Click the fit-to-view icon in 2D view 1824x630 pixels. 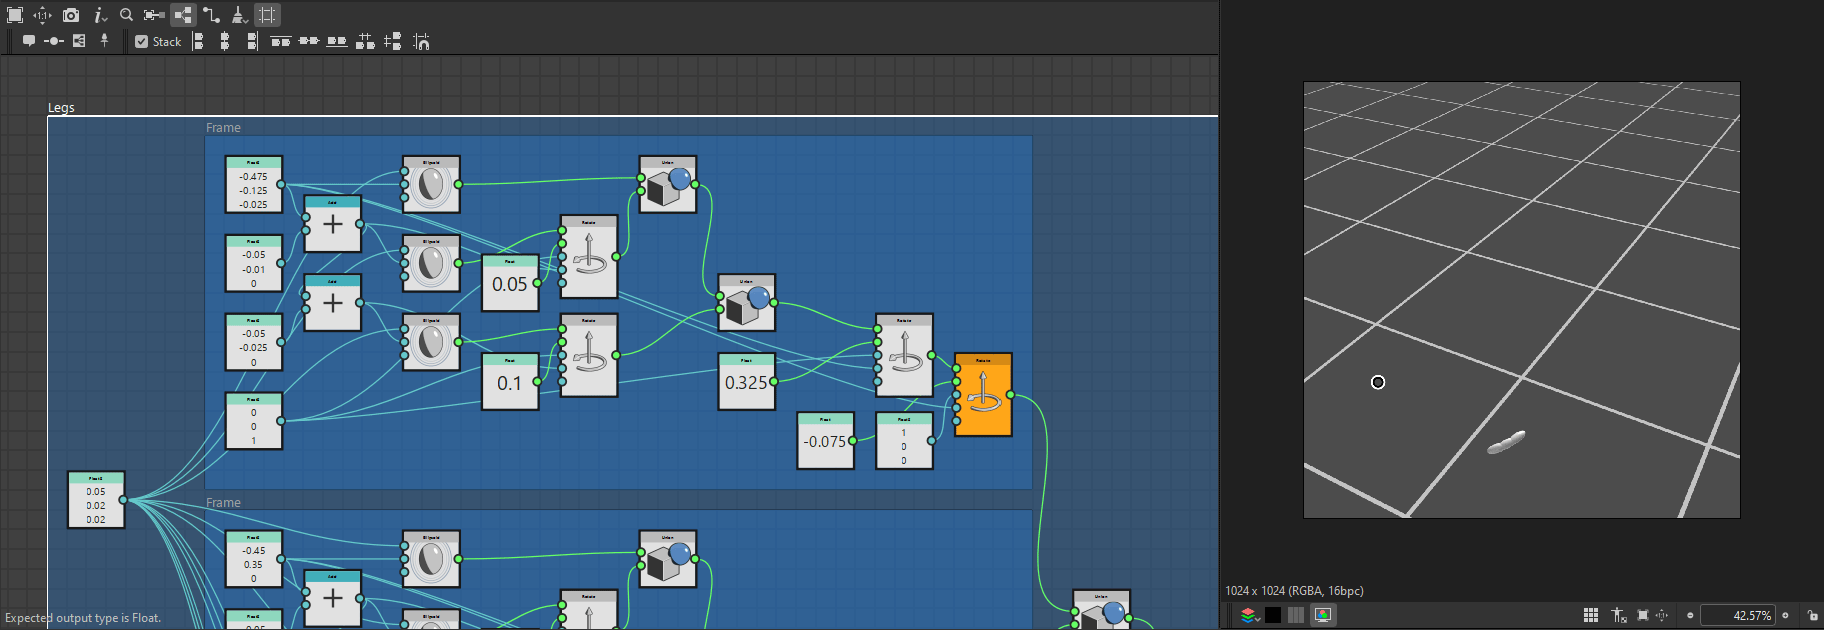[x=1643, y=615]
